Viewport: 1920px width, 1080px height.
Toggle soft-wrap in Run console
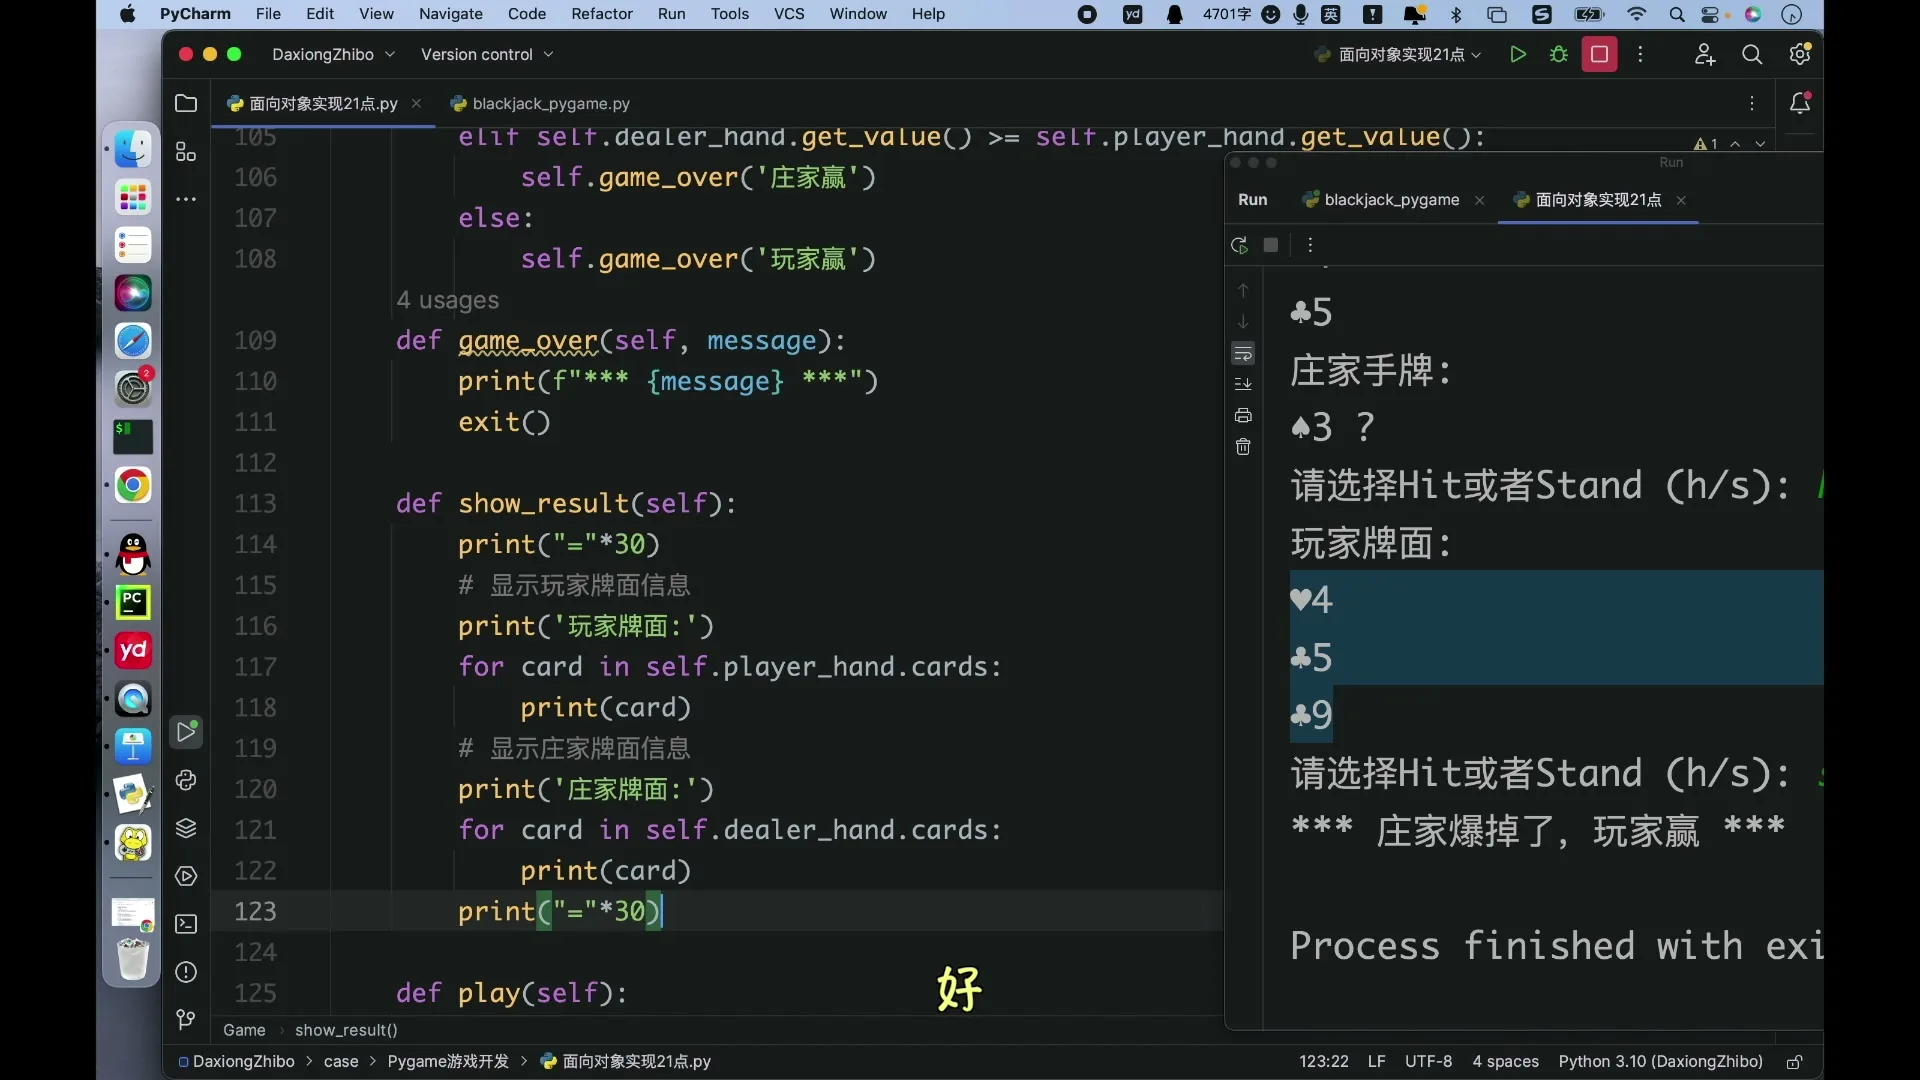[x=1243, y=353]
